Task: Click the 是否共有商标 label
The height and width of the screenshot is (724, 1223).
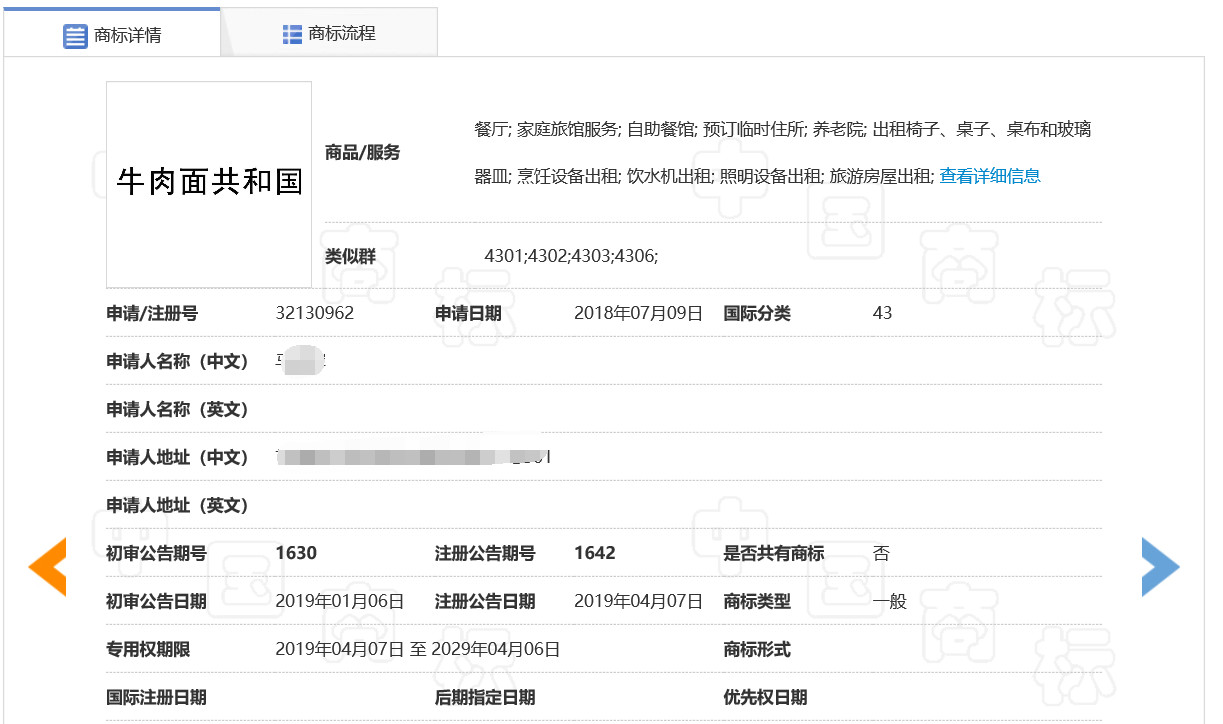Action: click(x=774, y=553)
